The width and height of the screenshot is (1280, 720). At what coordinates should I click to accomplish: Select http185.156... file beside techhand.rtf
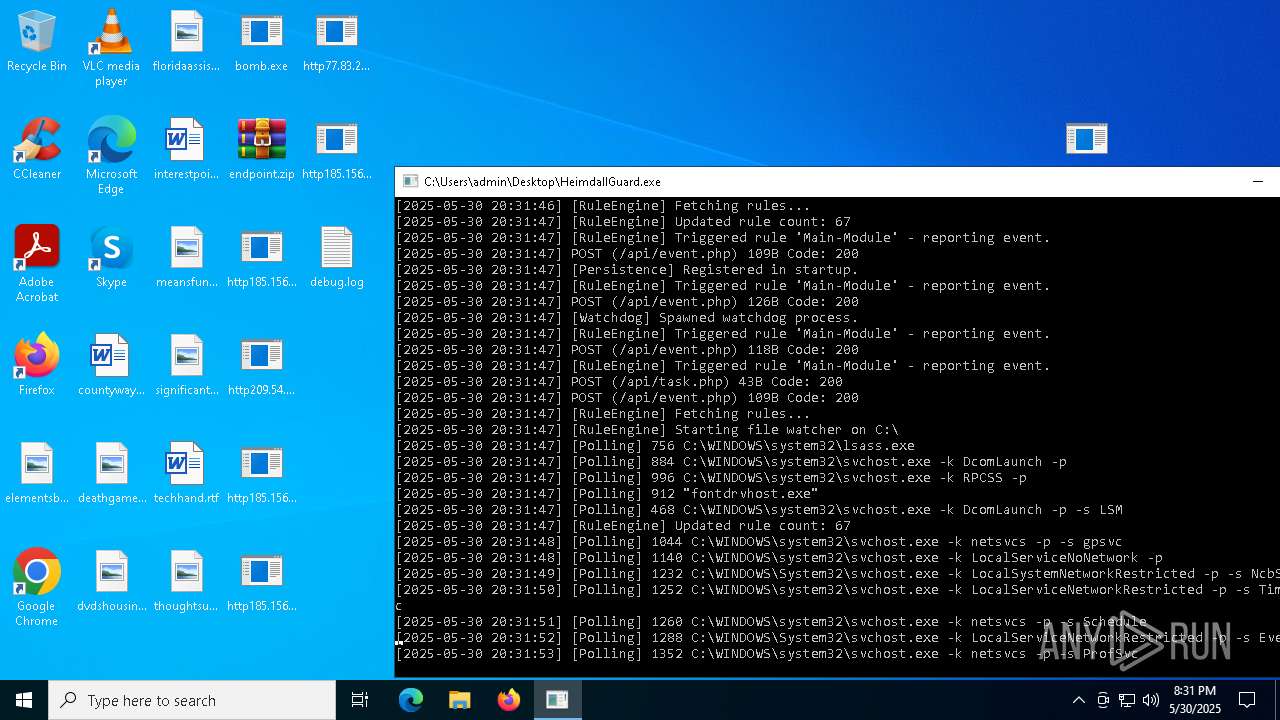pos(261,474)
